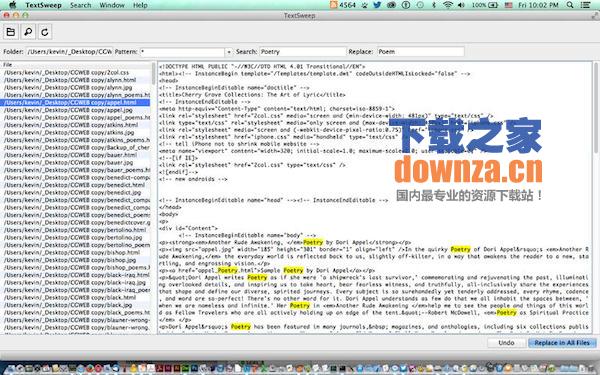Viewport: 600px width, 375px height.
Task: Select file bertolino.jpg in list
Action: (75, 237)
